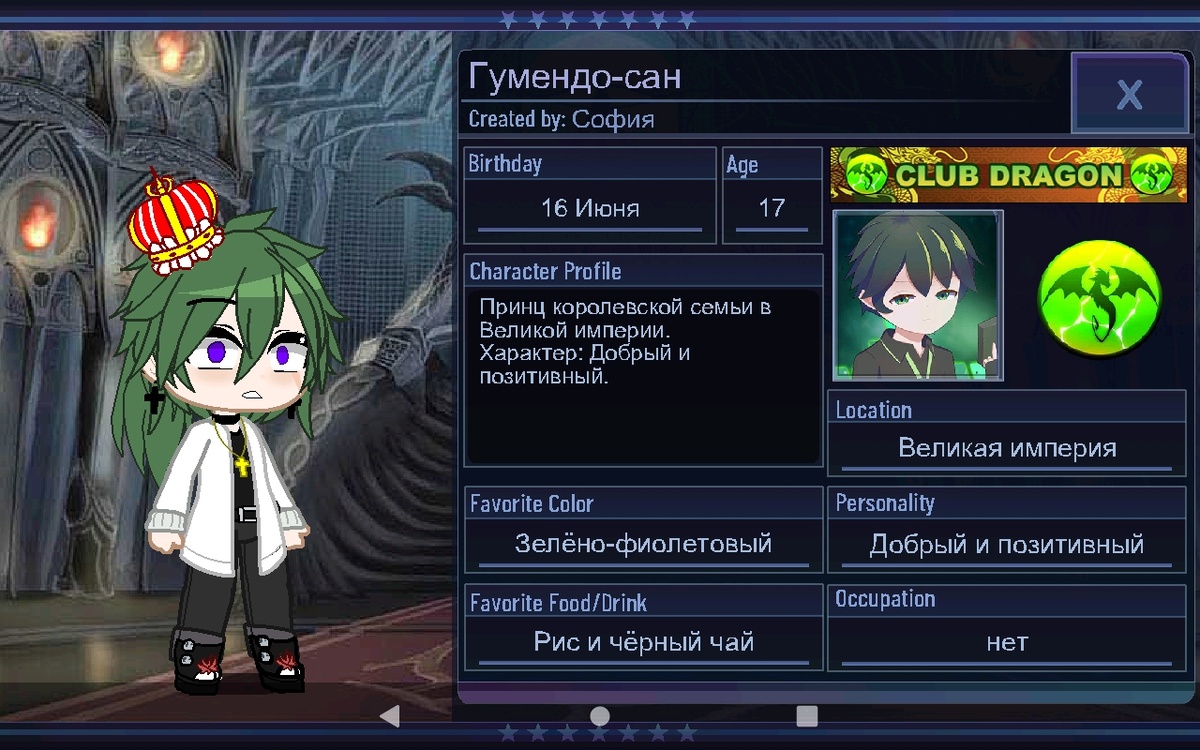Viewport: 1200px width, 750px height.
Task: Tap the Android back triangle icon
Action: click(x=390, y=716)
